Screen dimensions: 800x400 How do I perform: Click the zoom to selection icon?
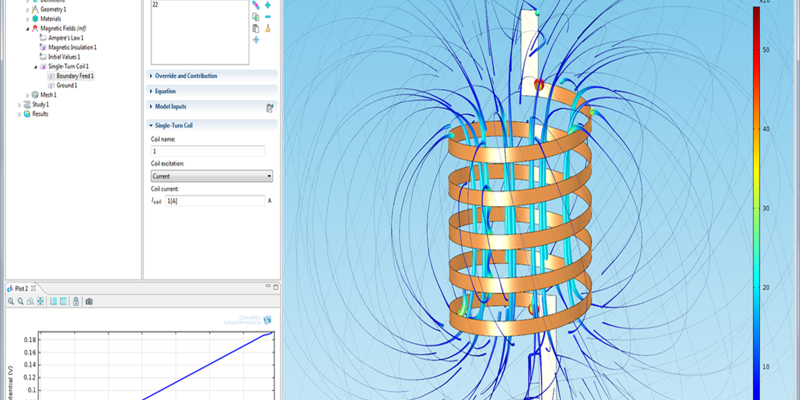pos(256,40)
